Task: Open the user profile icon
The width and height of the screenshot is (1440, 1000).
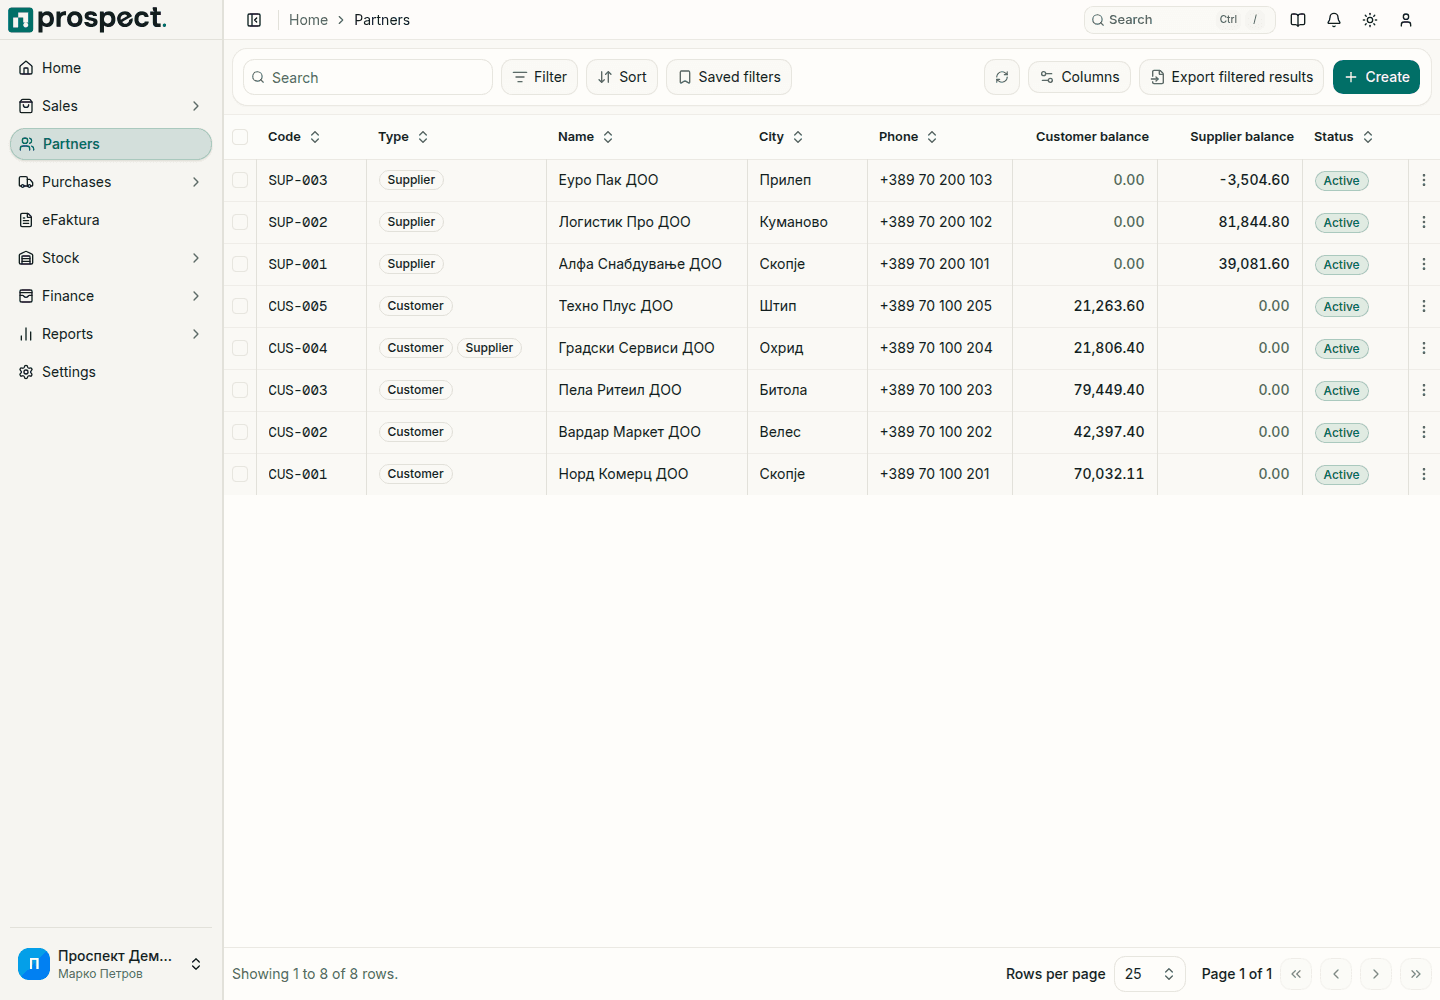Action: click(x=1406, y=20)
